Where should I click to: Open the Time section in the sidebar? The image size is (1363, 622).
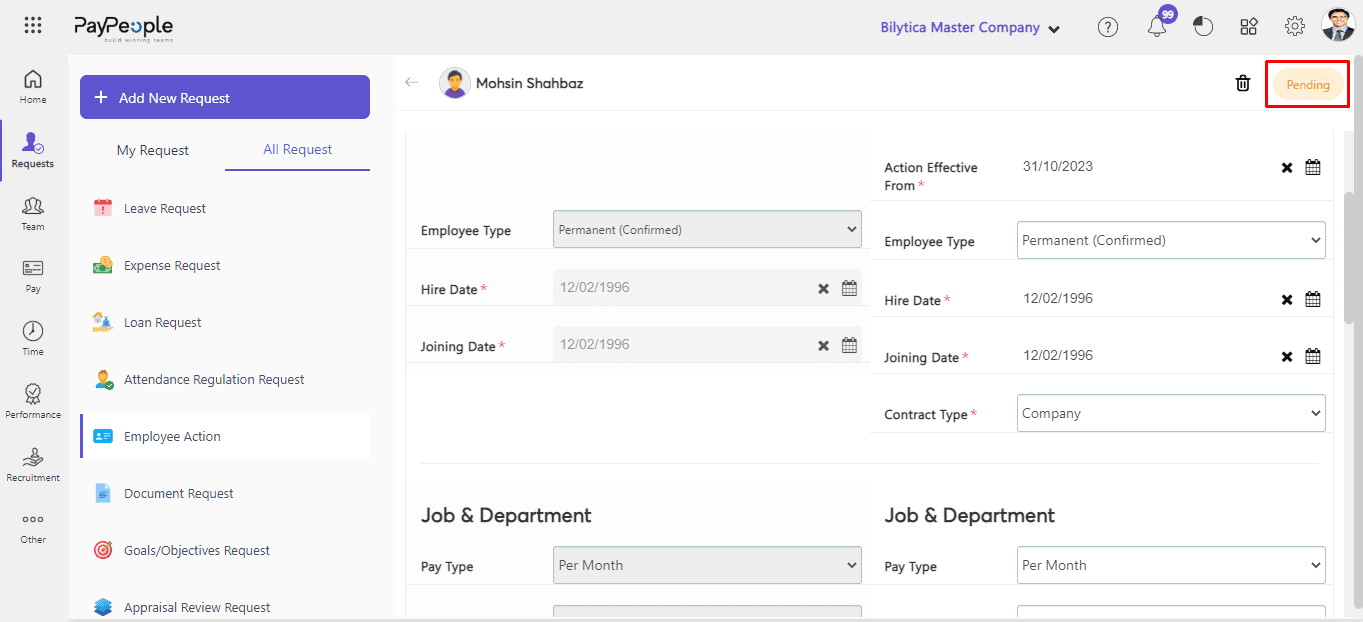(33, 338)
